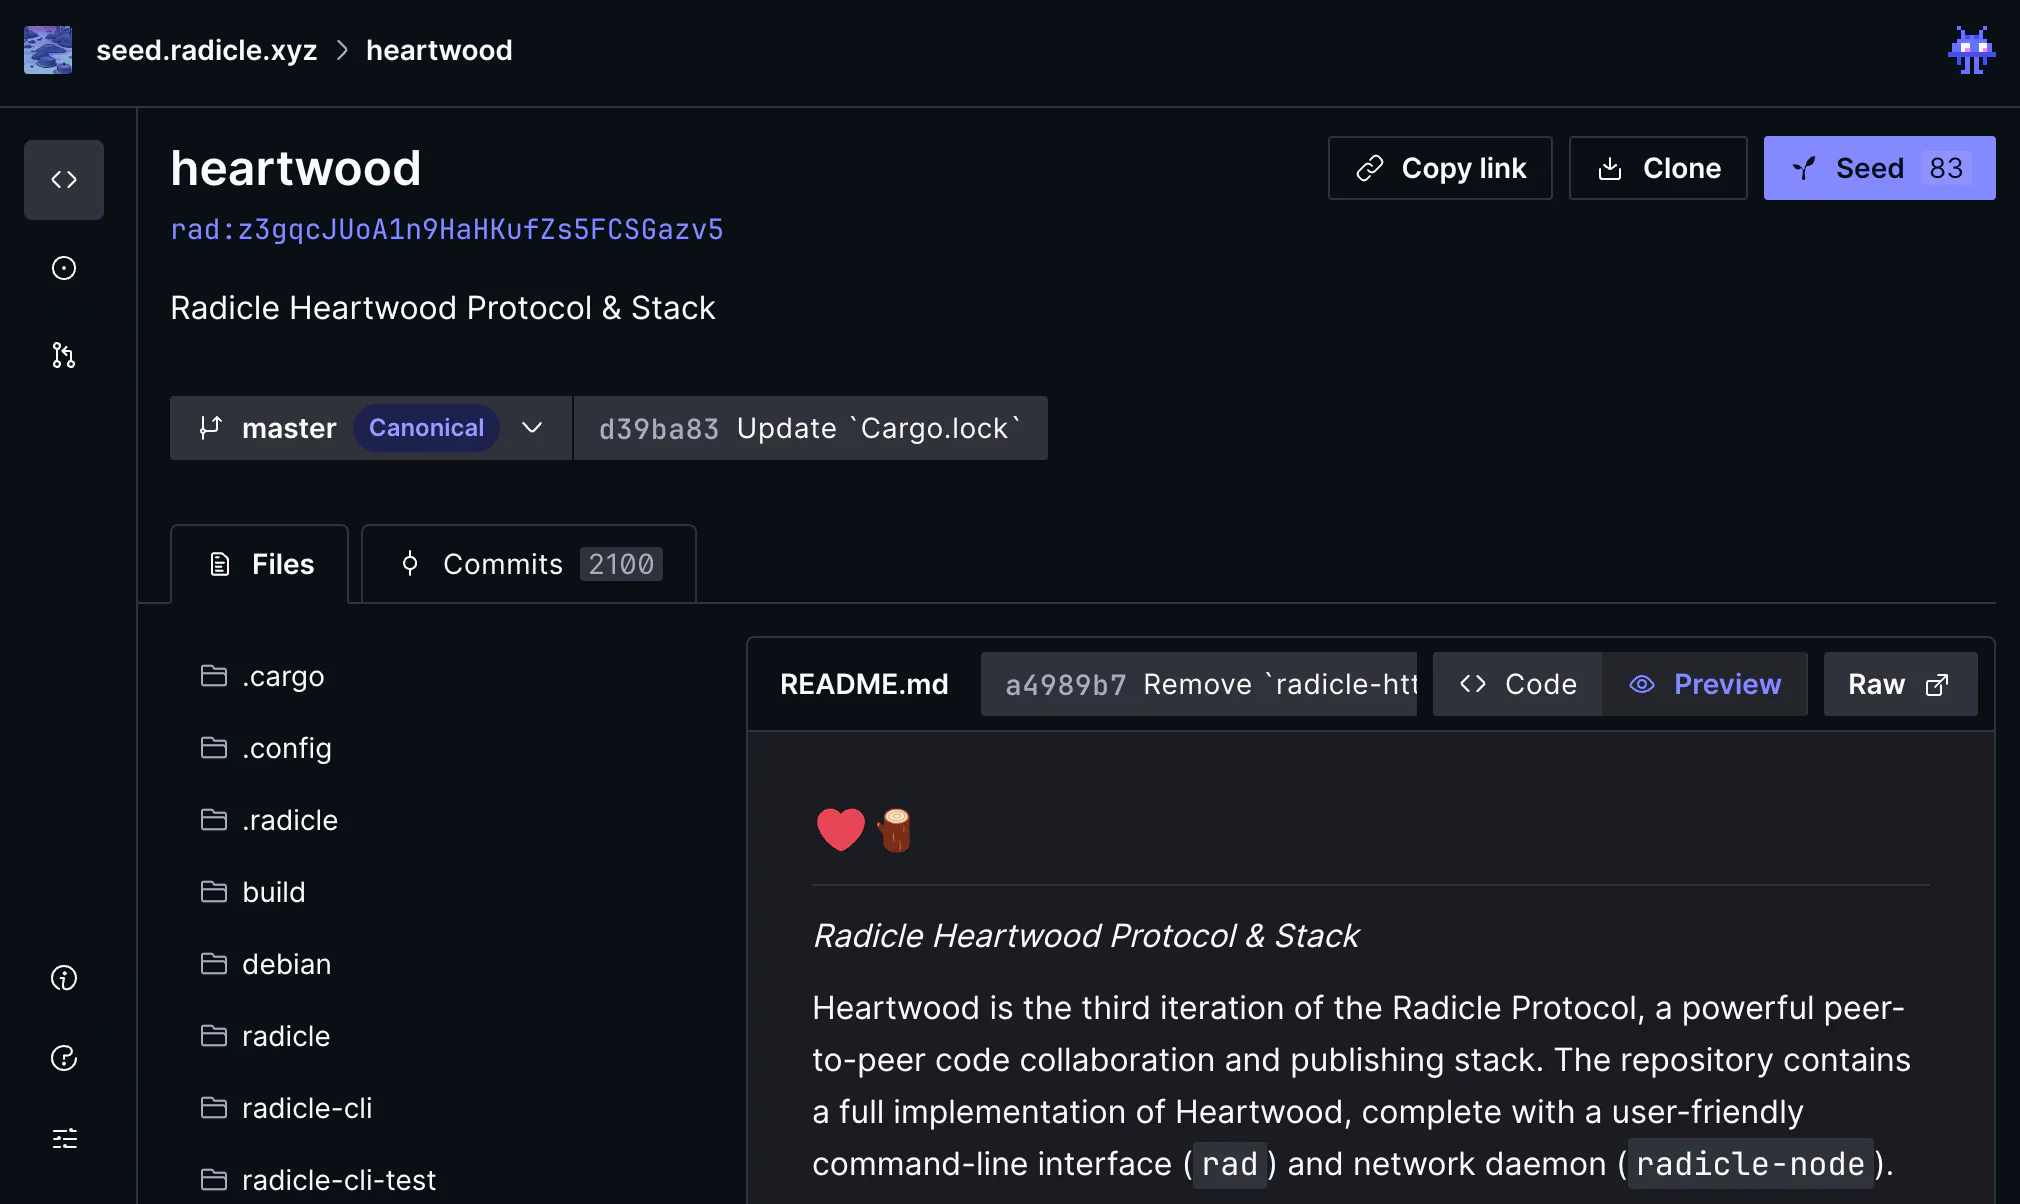This screenshot has width=2020, height=1204.
Task: Click the Copy link button
Action: coord(1440,168)
